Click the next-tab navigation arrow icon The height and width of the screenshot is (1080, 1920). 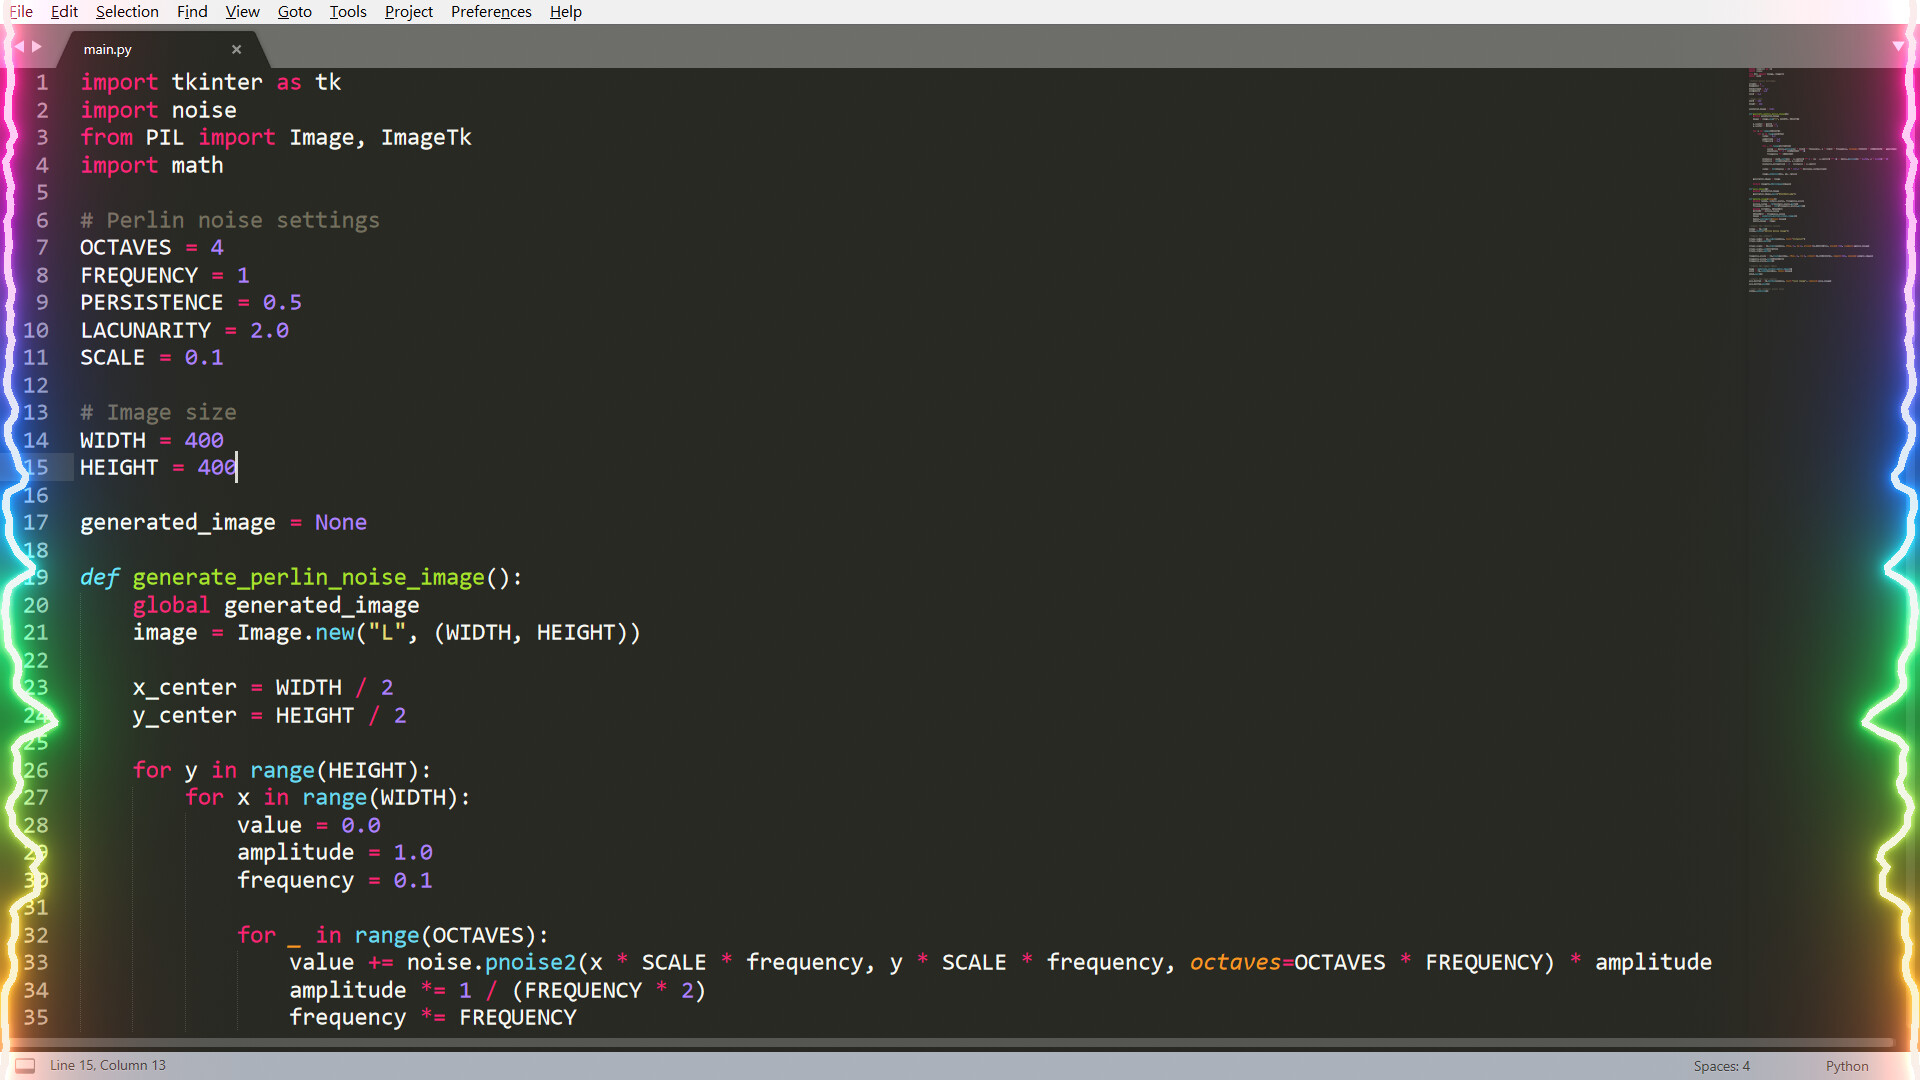37,46
